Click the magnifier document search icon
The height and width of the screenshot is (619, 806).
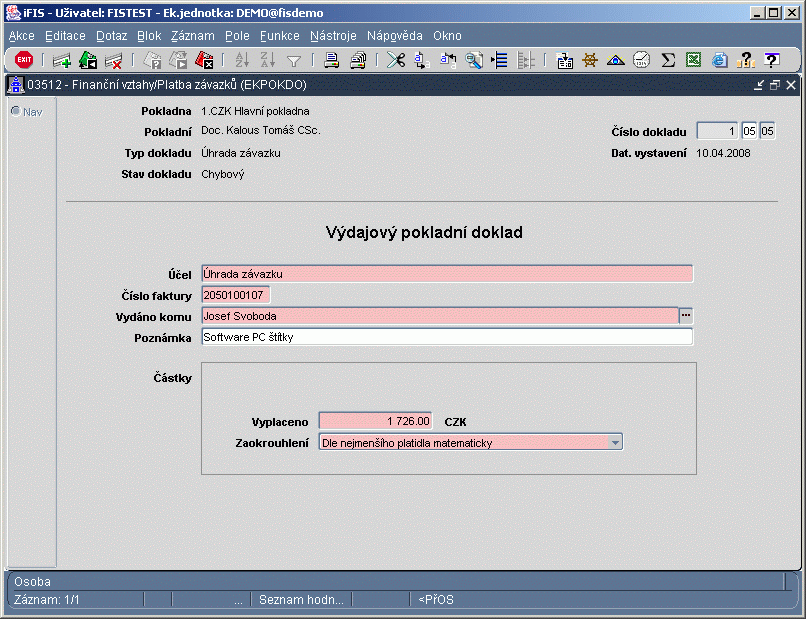coord(473,60)
